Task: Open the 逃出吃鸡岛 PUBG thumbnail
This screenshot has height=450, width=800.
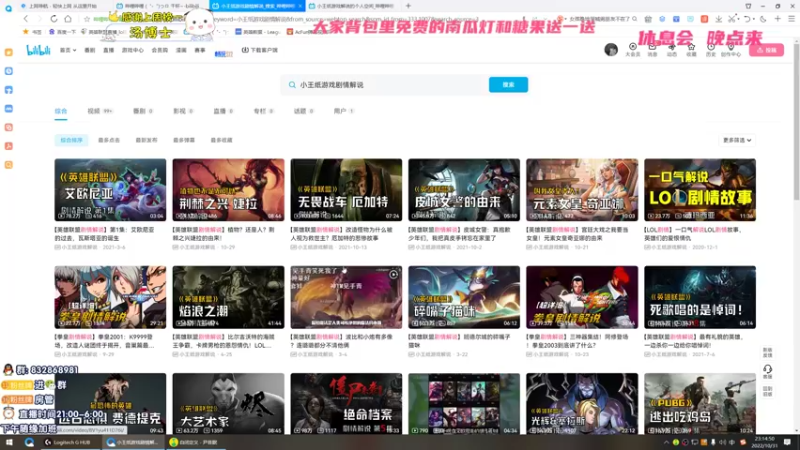Action: [700, 404]
